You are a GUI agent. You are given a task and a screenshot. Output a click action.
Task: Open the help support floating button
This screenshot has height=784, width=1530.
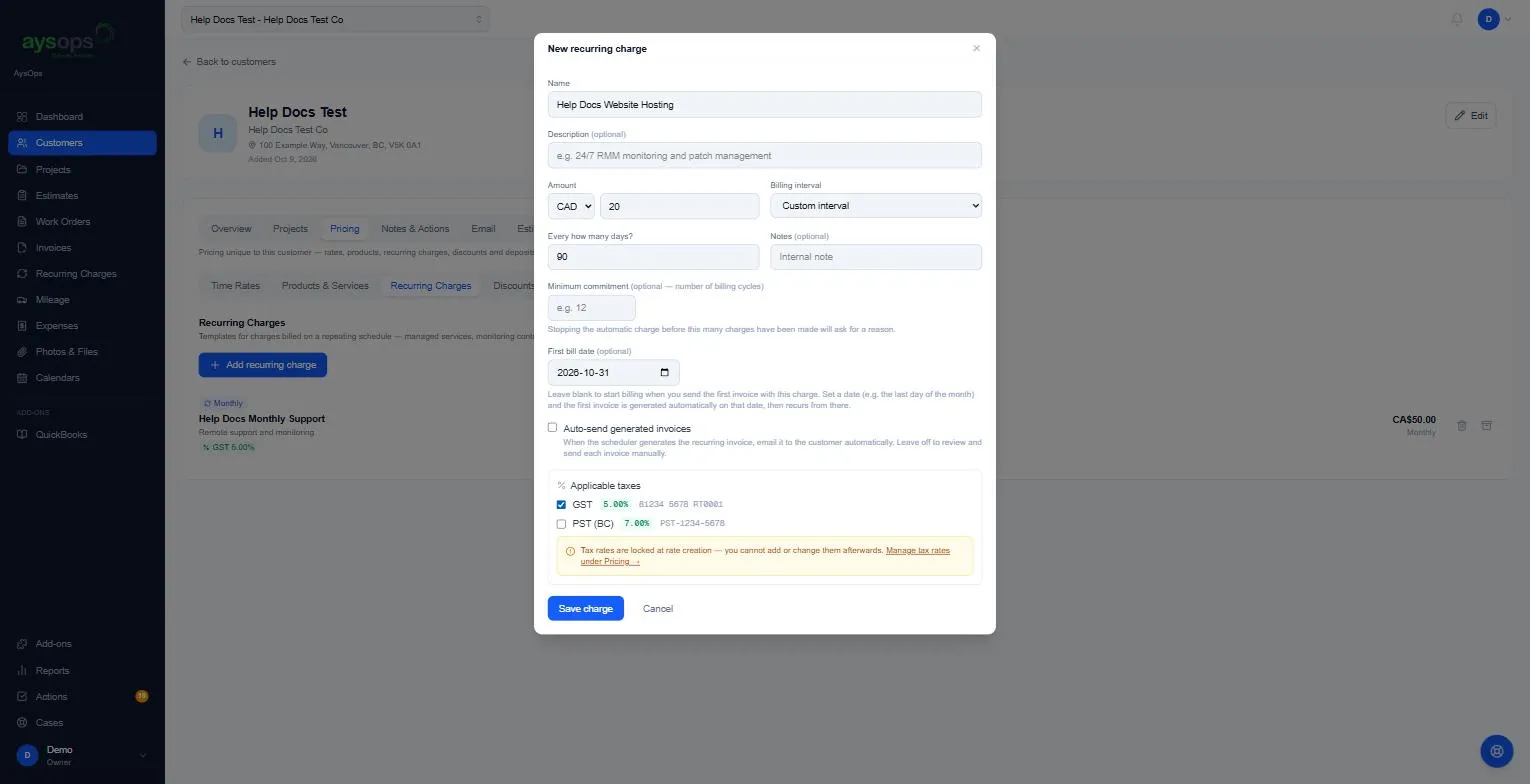pos(1496,750)
